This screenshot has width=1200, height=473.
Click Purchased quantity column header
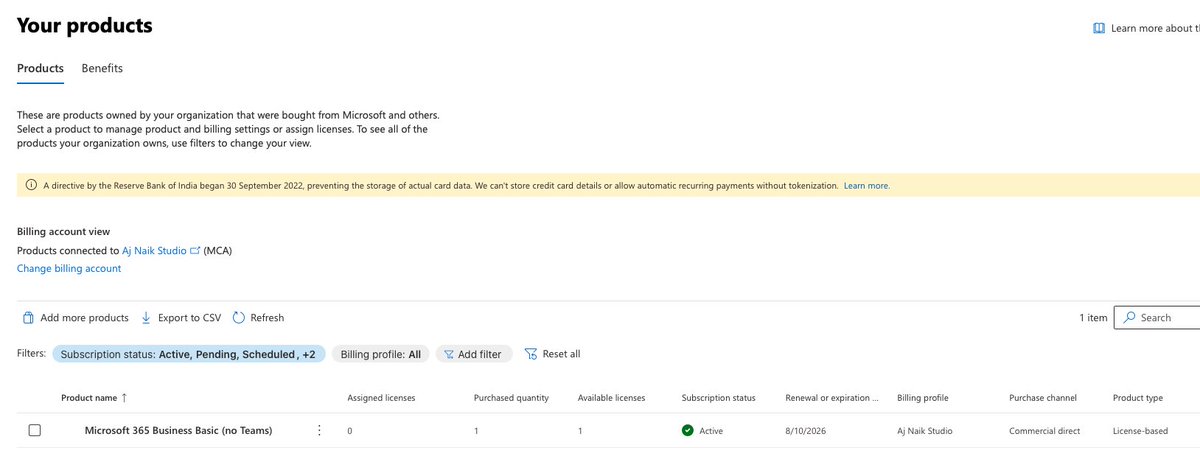click(x=511, y=397)
